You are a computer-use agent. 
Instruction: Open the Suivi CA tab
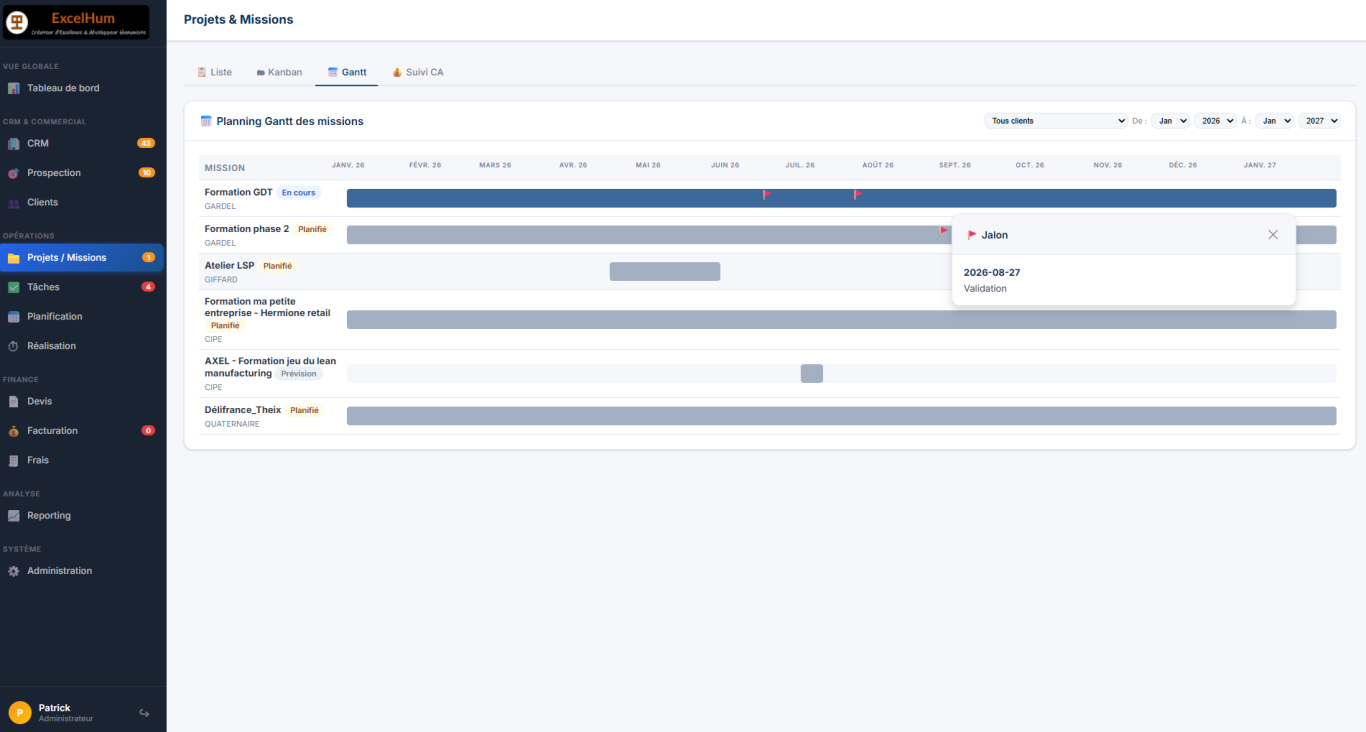point(418,72)
